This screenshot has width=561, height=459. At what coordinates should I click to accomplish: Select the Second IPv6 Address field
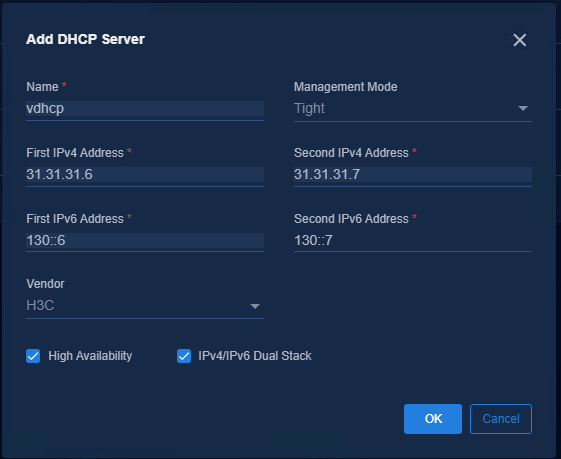pyautogui.click(x=413, y=240)
